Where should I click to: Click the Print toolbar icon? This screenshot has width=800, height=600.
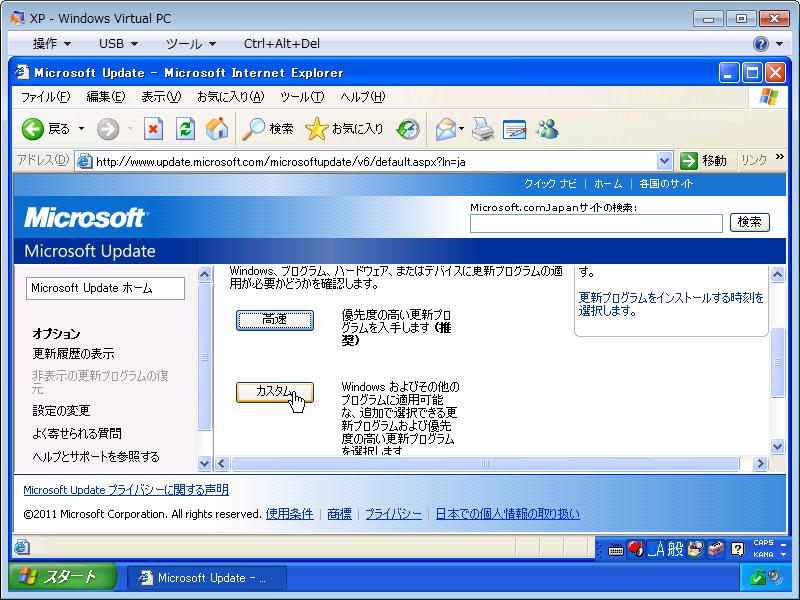483,129
